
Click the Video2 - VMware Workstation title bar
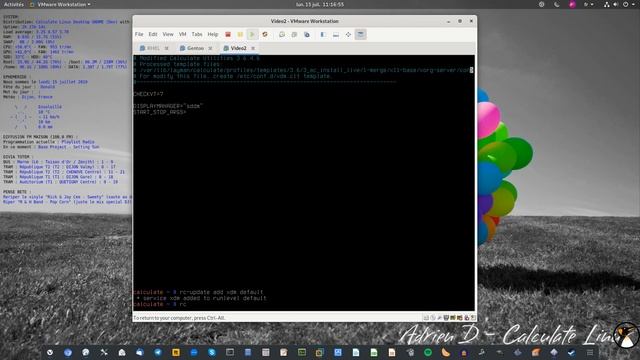click(x=304, y=21)
